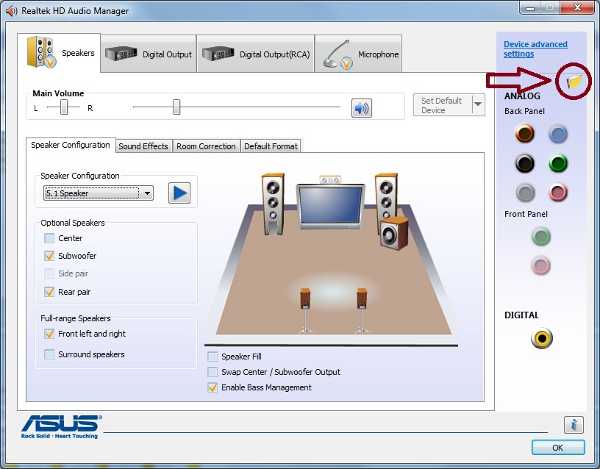Uncheck the Subwoofer checkbox

(49, 256)
